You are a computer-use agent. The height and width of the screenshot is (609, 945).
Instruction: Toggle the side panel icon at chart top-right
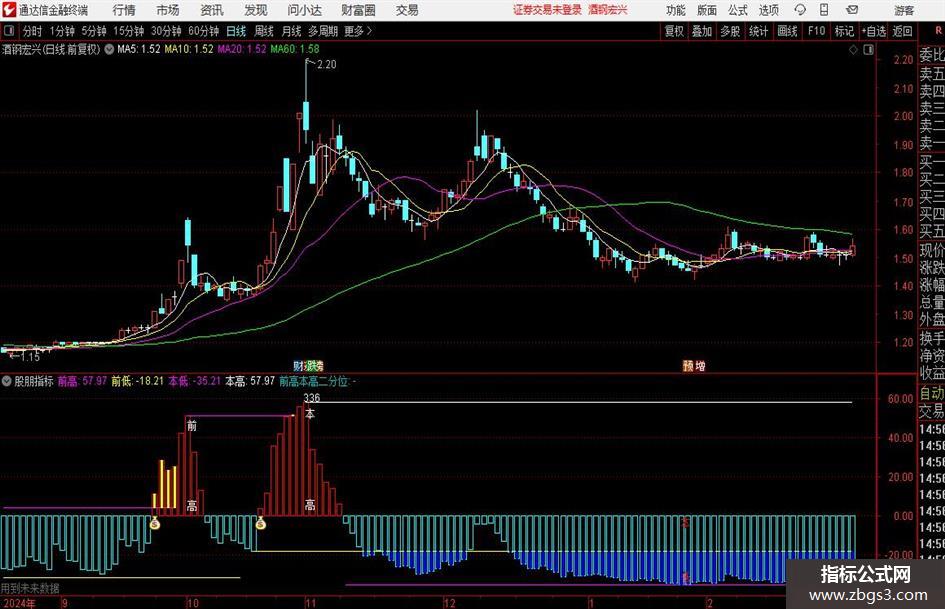868,50
